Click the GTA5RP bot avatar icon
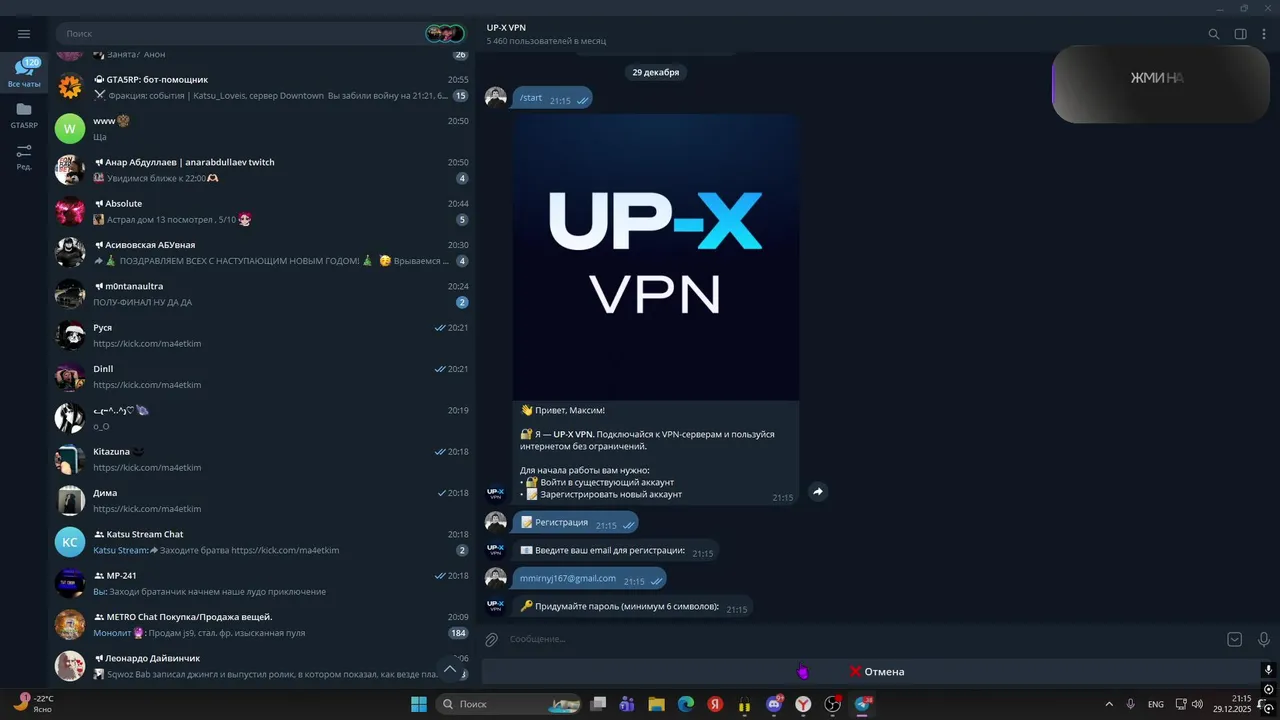Screen dimensions: 1280x720 pyautogui.click(x=70, y=87)
